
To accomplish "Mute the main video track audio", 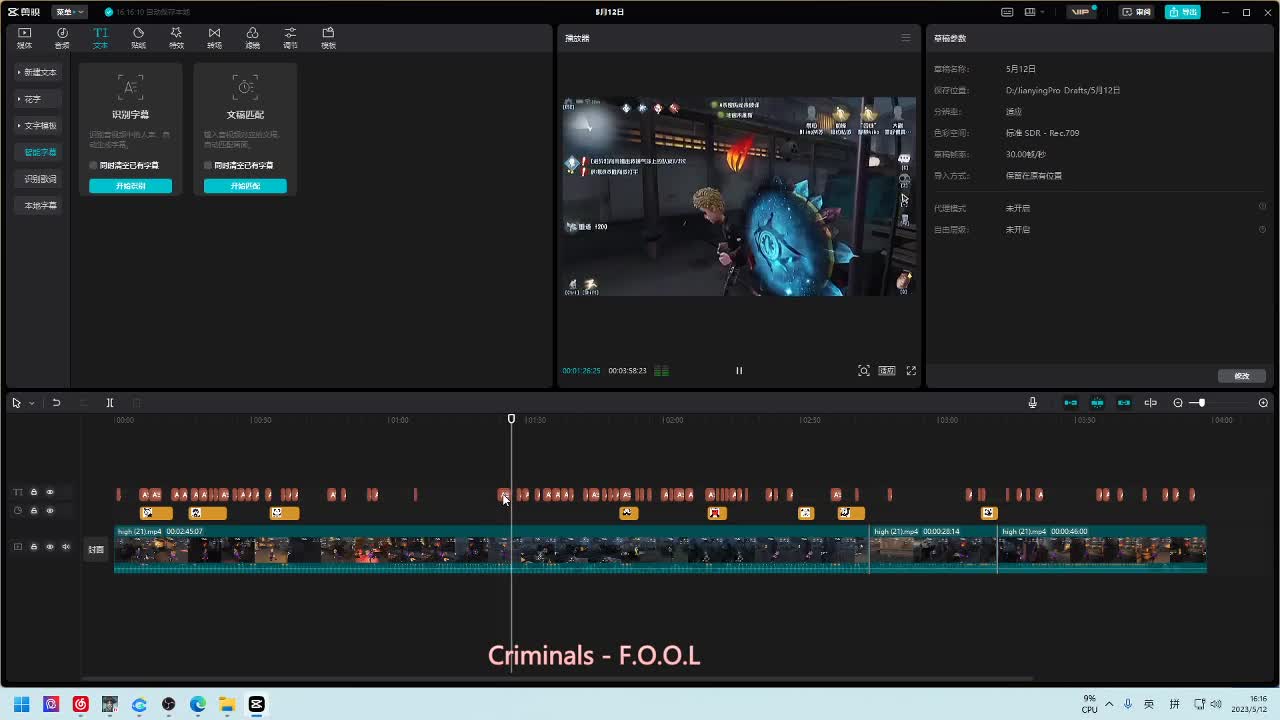I will click(66, 547).
